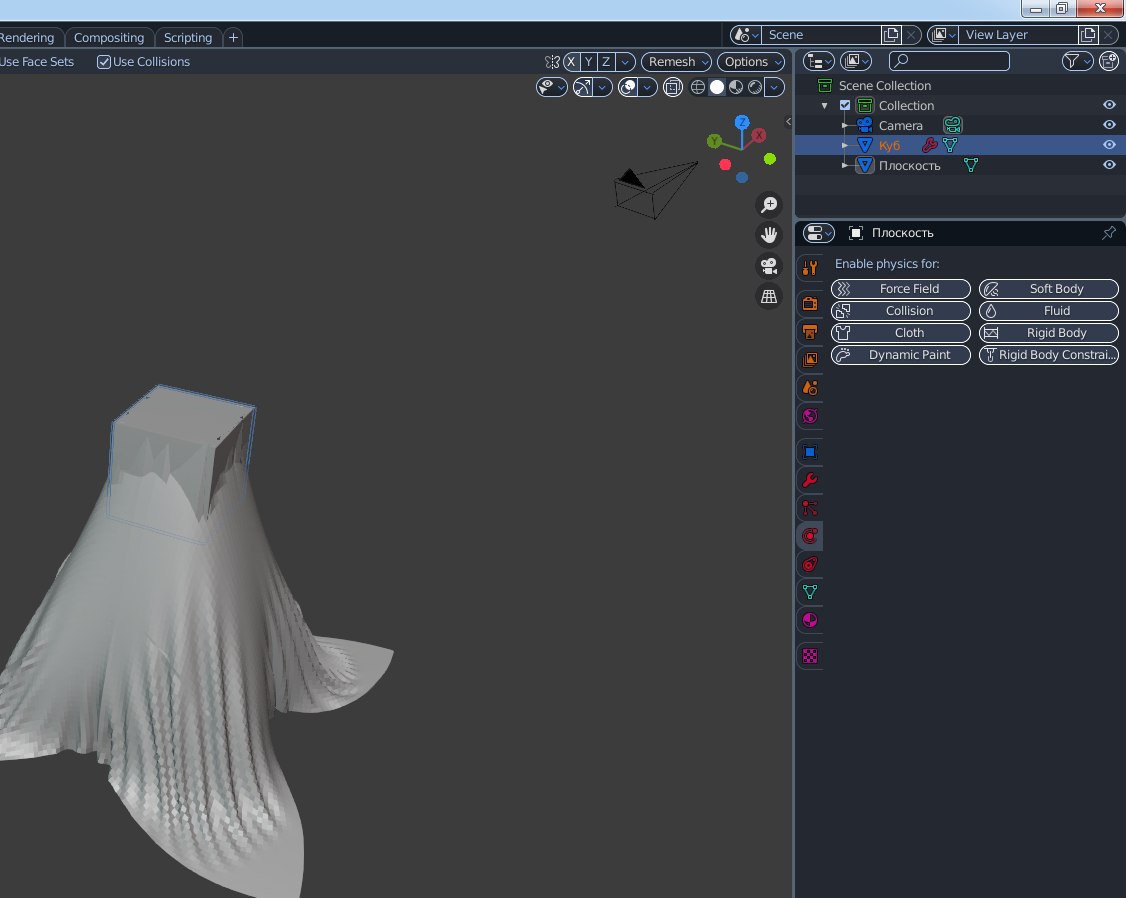1126x898 pixels.
Task: Click the Z axis on navigation gizmo
Action: pyautogui.click(x=742, y=122)
